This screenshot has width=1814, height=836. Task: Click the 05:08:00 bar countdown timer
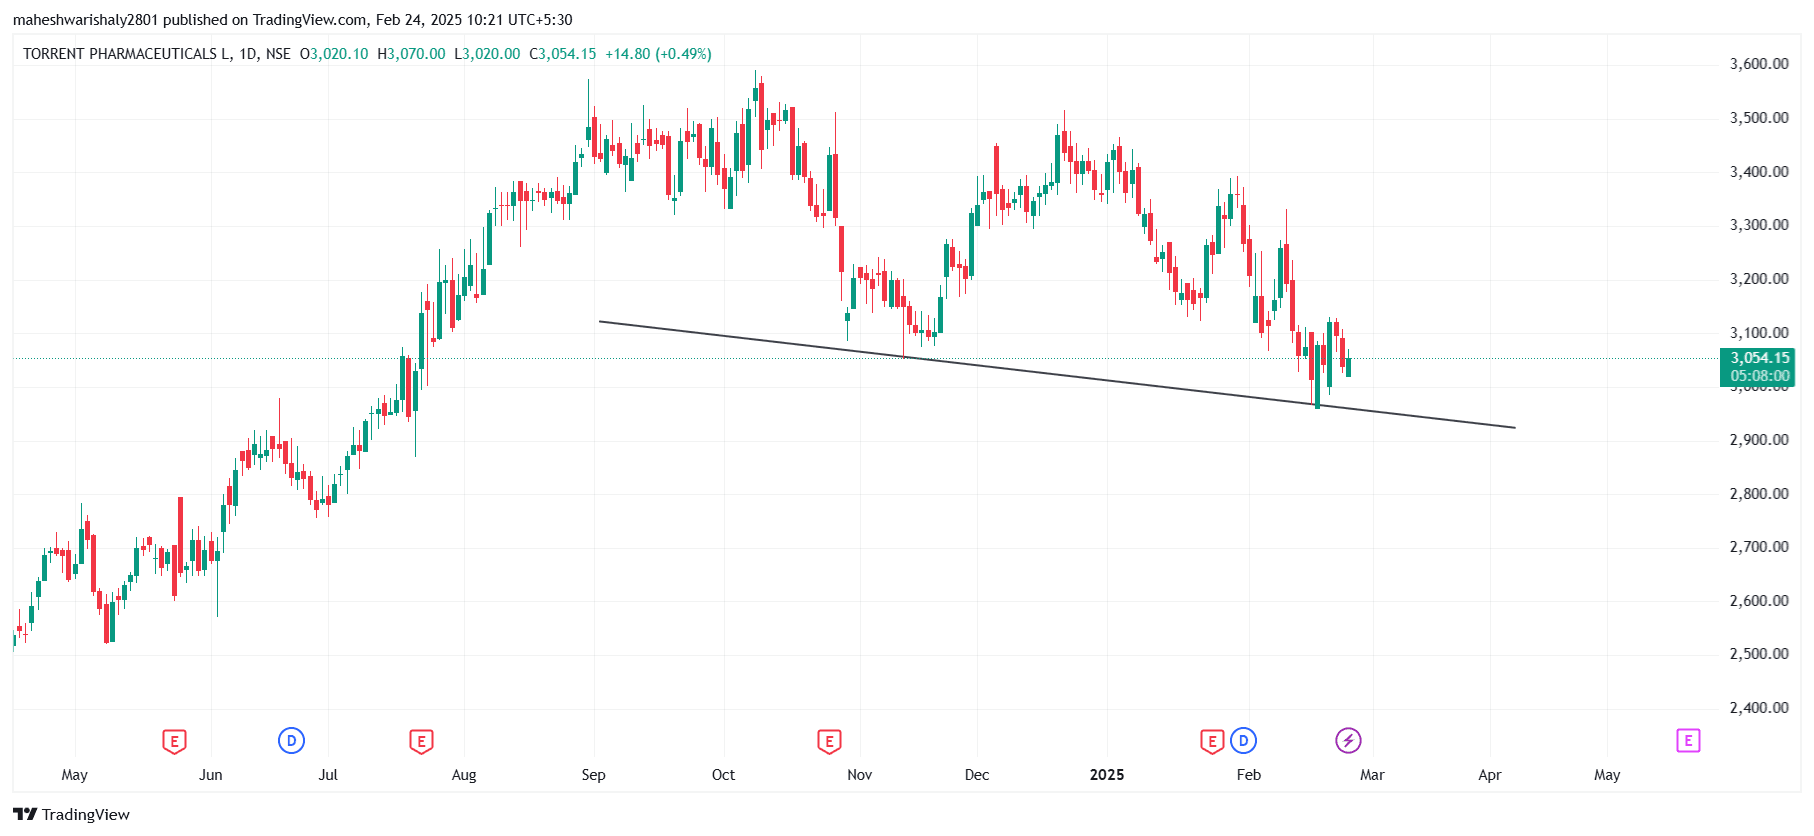point(1758,376)
